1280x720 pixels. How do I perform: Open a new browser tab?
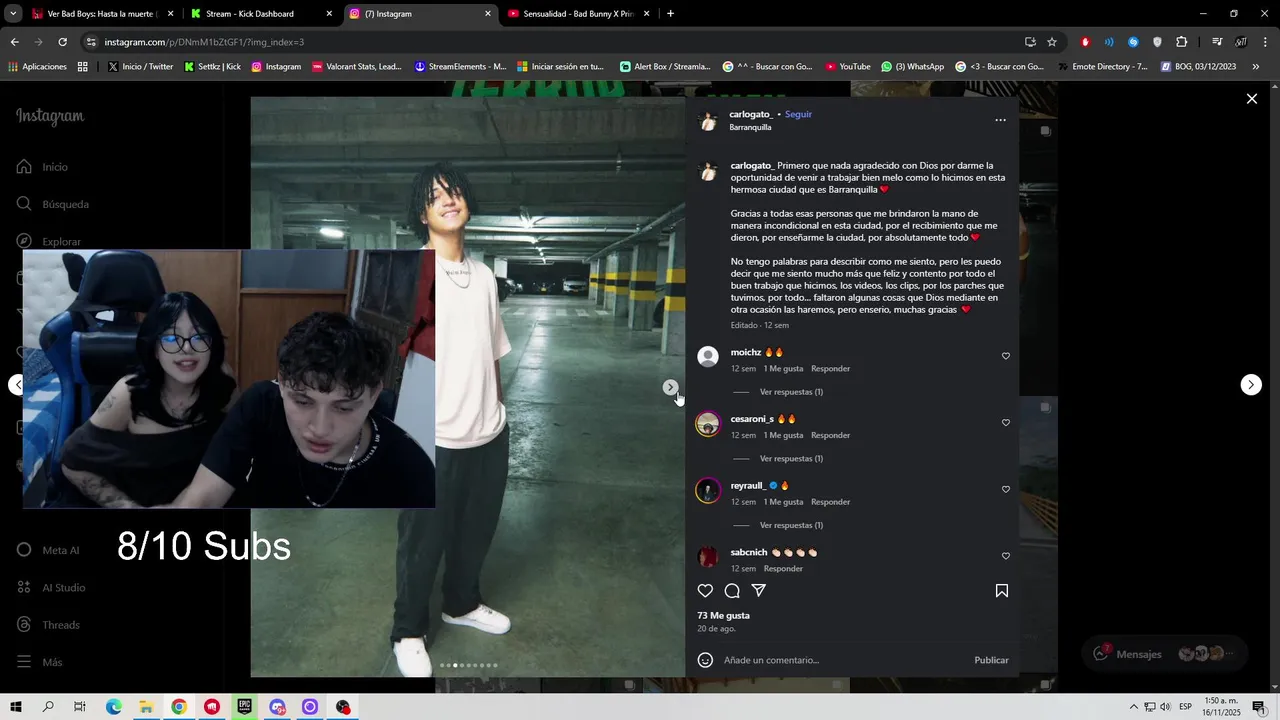(x=670, y=14)
